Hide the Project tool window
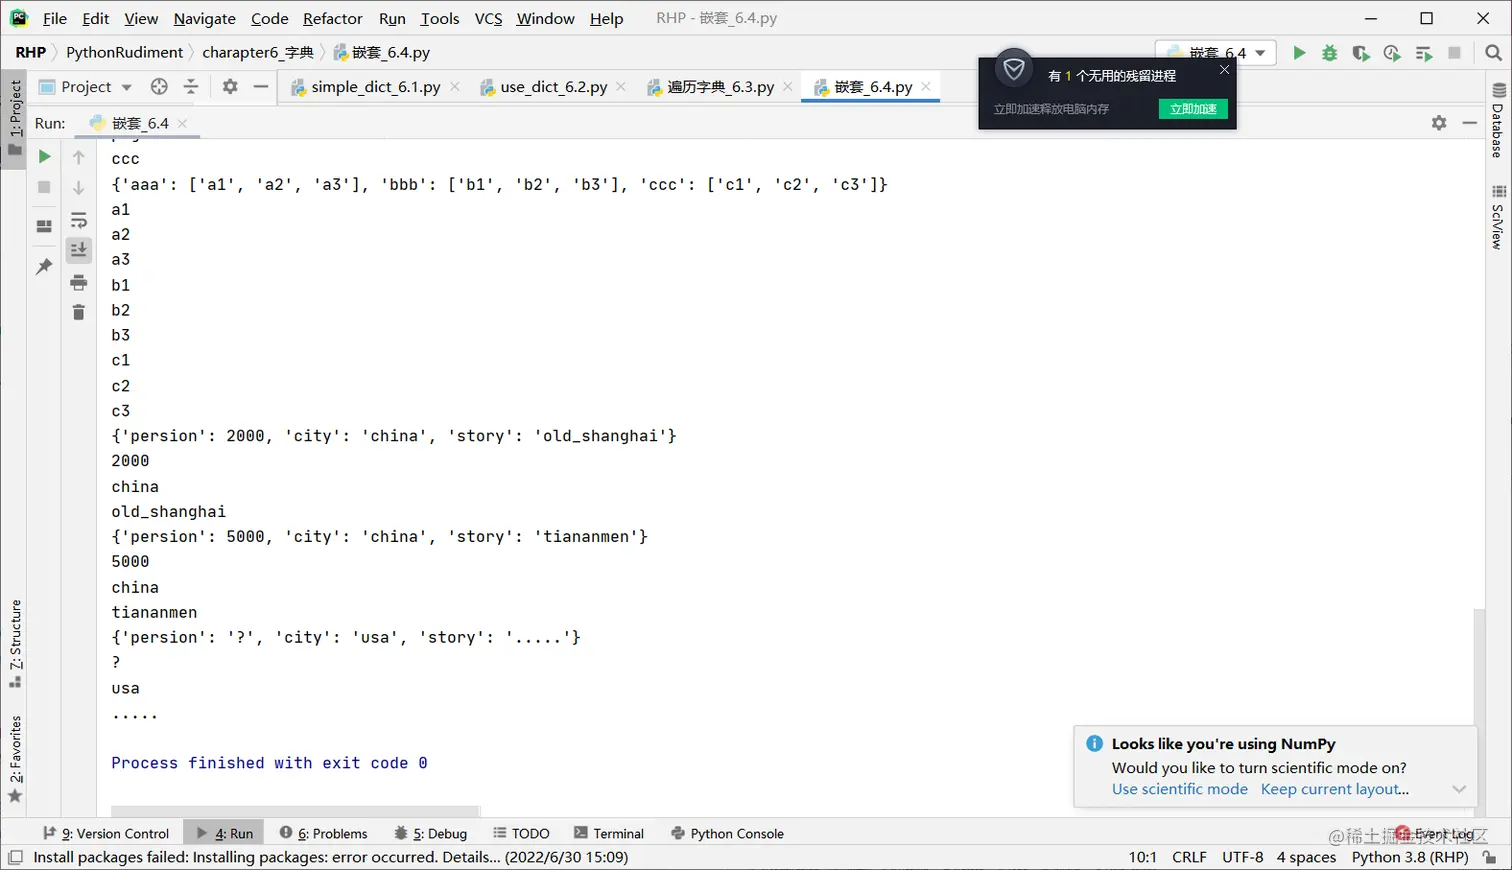The height and width of the screenshot is (870, 1512). pos(261,87)
